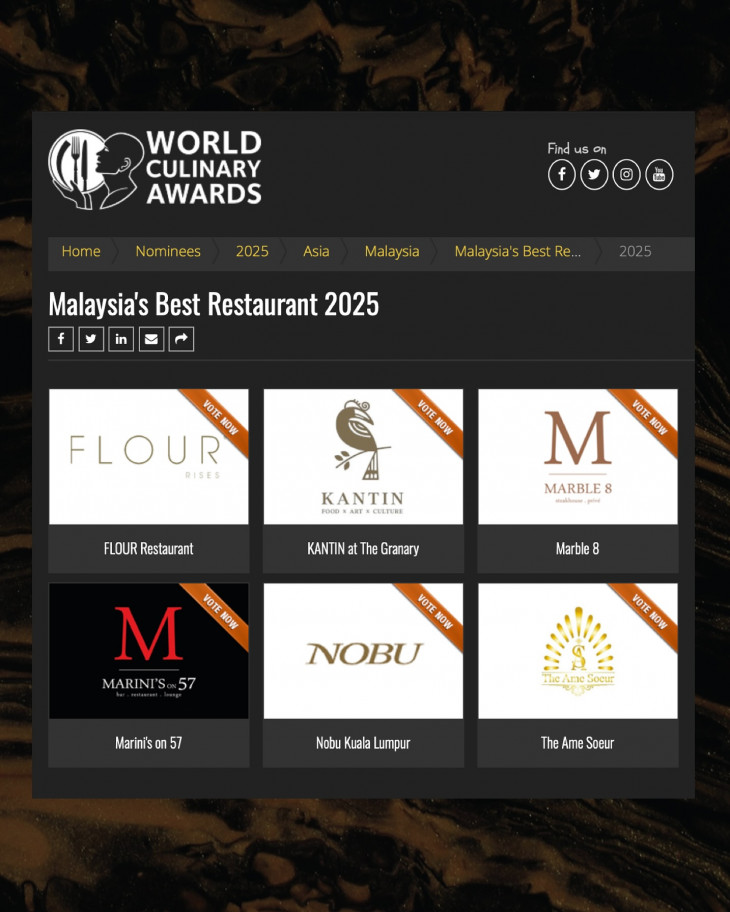This screenshot has width=730, height=912.
Task: Open the Marble 8 name link
Action: (x=577, y=548)
